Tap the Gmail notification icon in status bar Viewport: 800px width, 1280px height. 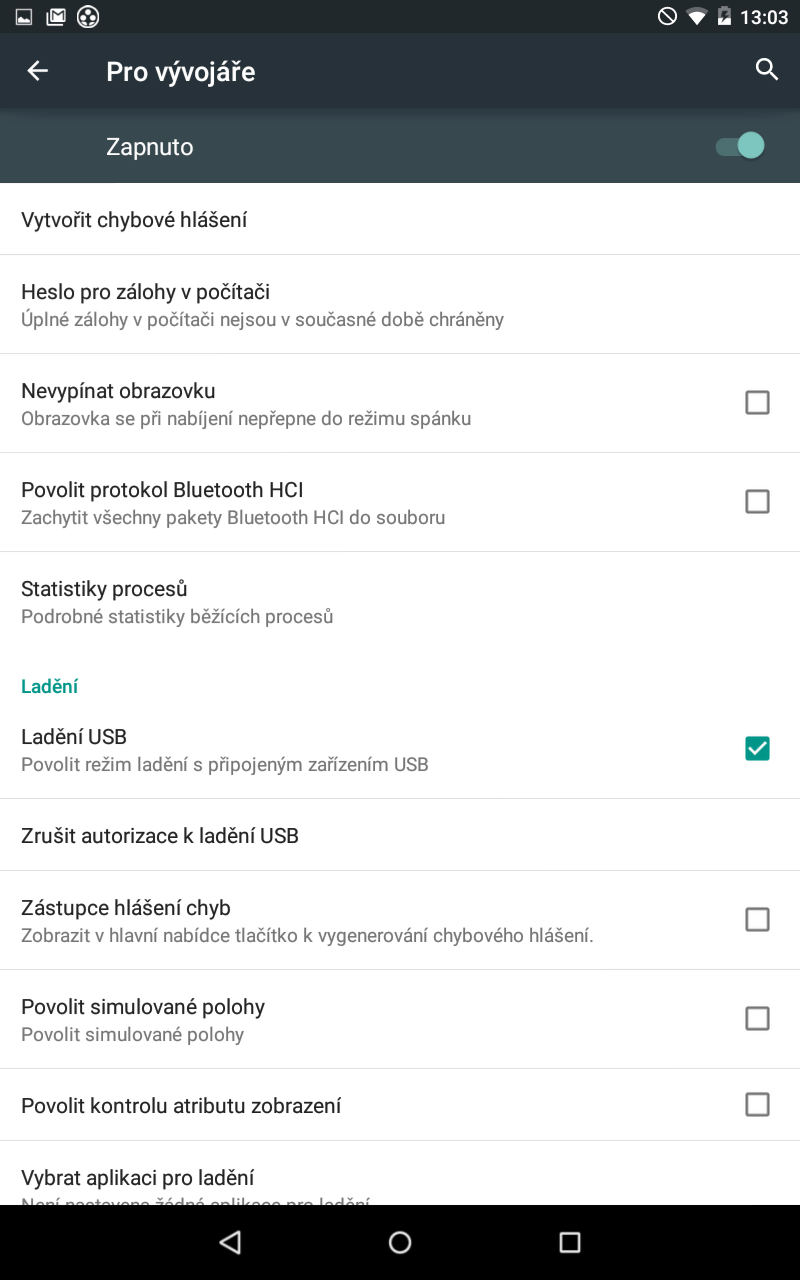point(56,16)
